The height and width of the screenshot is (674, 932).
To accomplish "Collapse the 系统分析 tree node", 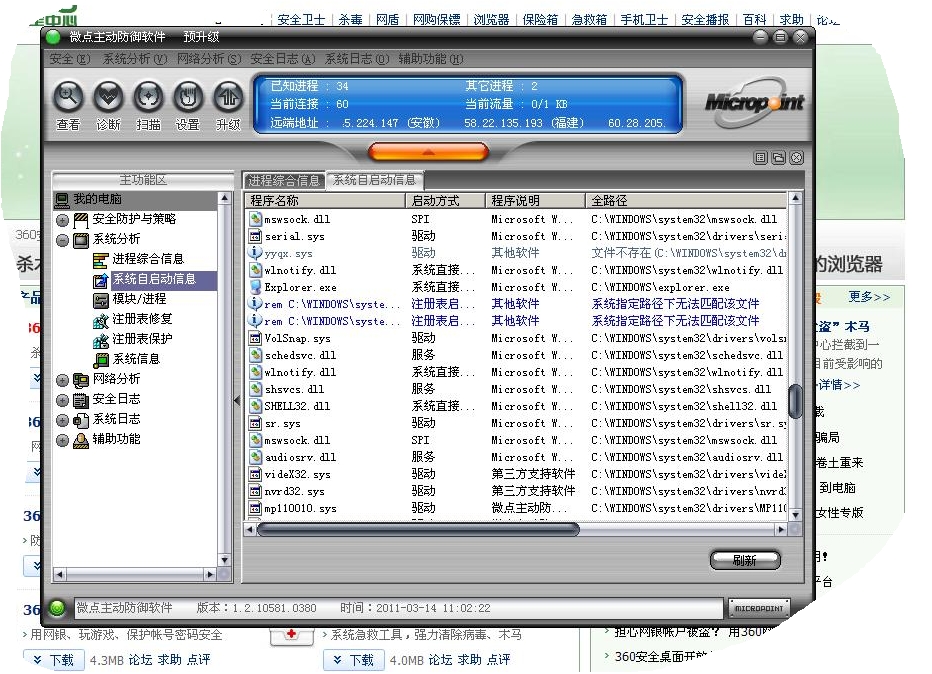I will 62,241.
